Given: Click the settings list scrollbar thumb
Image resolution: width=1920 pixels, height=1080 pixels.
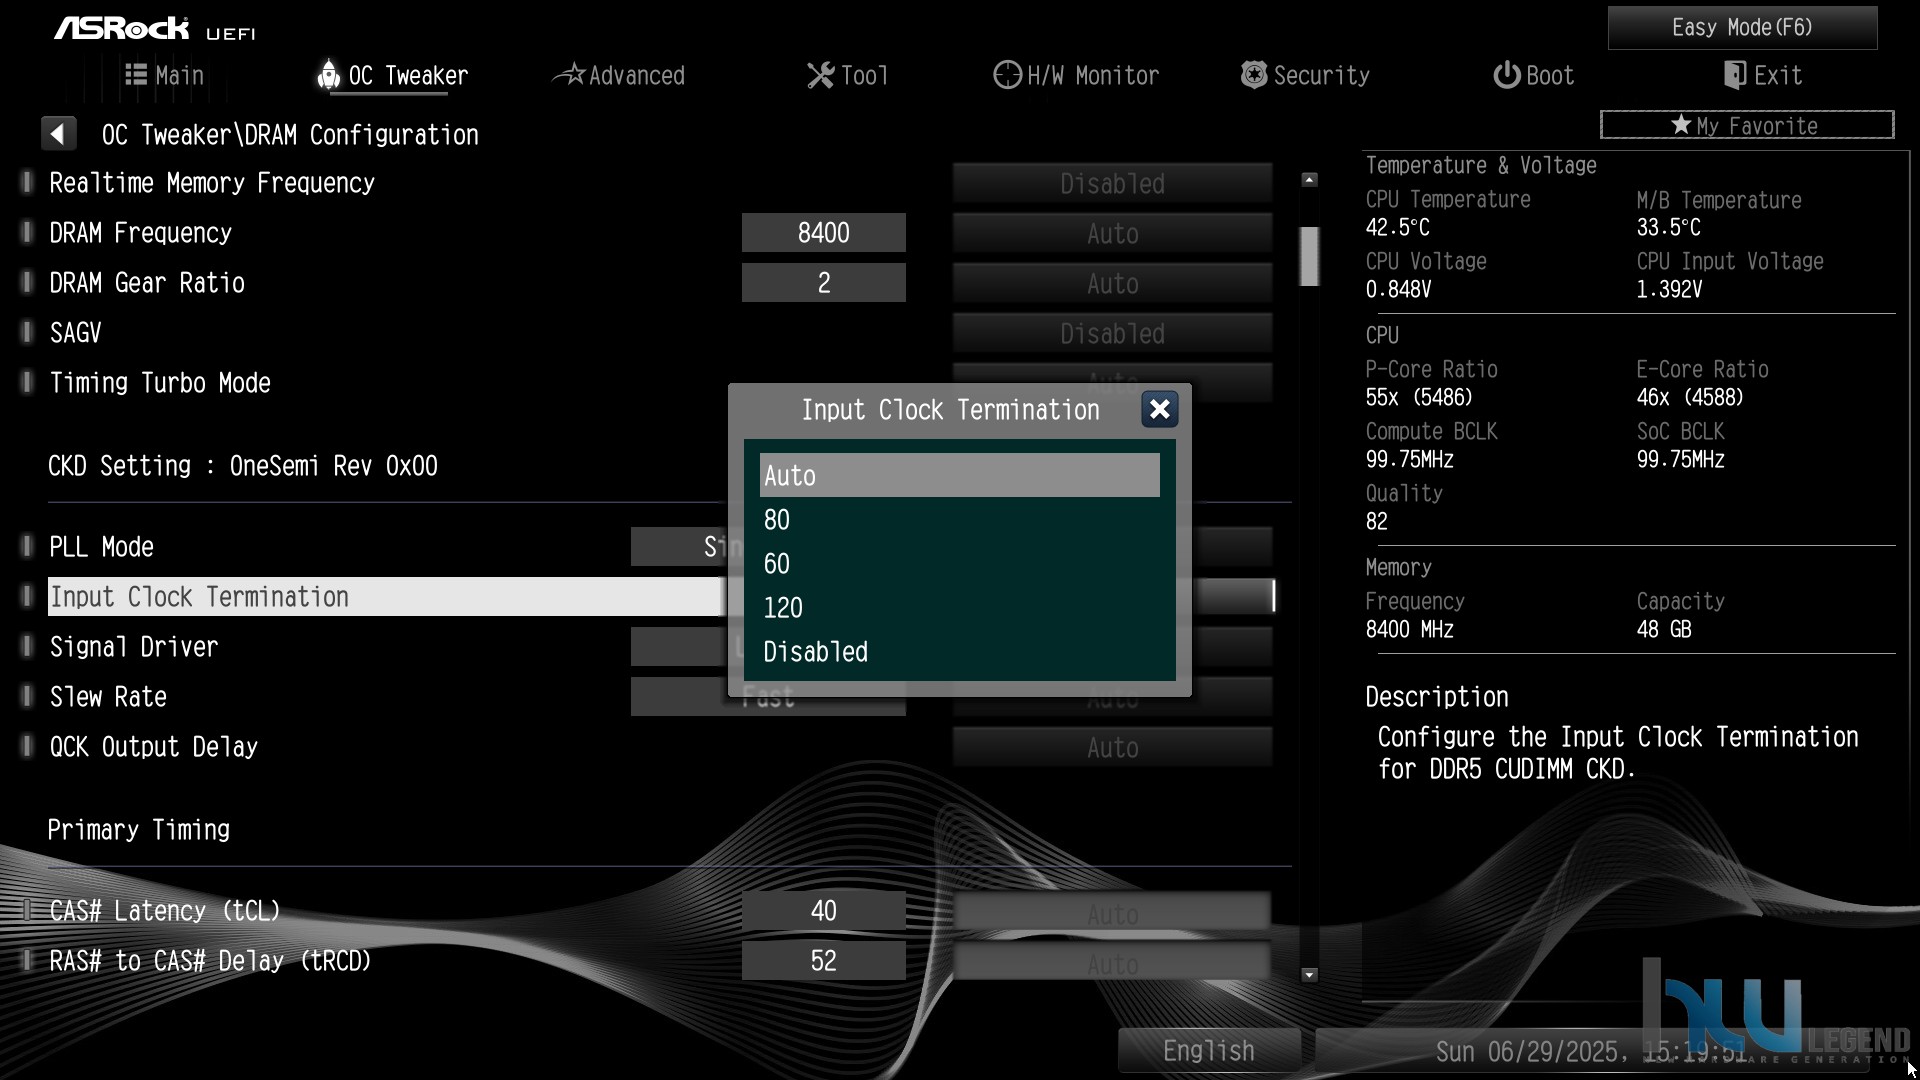Looking at the screenshot, I should [1309, 256].
